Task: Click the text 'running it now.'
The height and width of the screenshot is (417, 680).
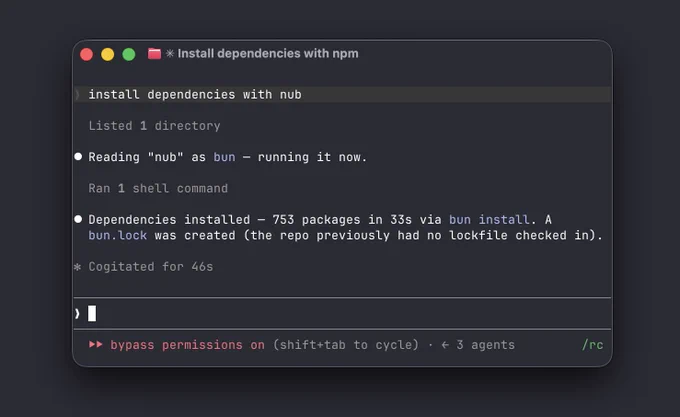Action: [312, 157]
